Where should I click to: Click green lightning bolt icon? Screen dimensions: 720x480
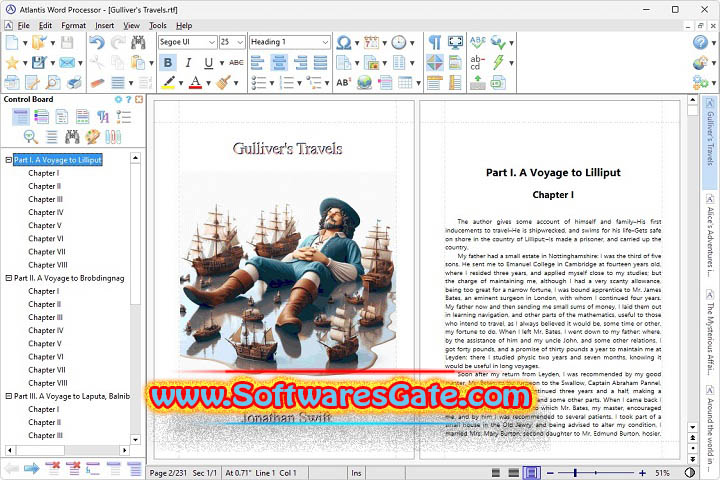pos(498,62)
